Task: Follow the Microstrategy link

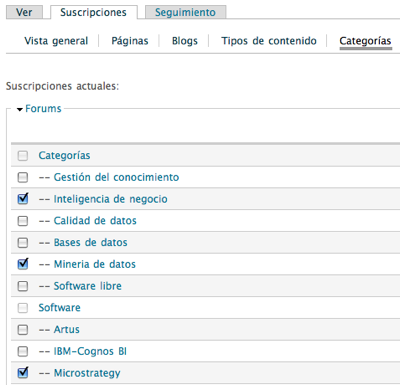Action: coord(87,373)
